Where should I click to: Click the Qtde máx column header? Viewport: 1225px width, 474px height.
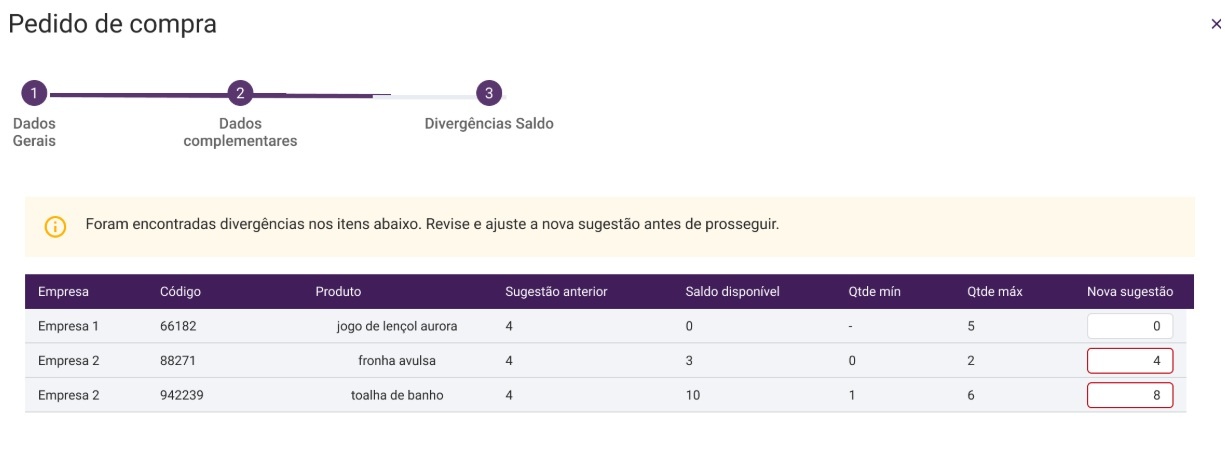pos(994,292)
